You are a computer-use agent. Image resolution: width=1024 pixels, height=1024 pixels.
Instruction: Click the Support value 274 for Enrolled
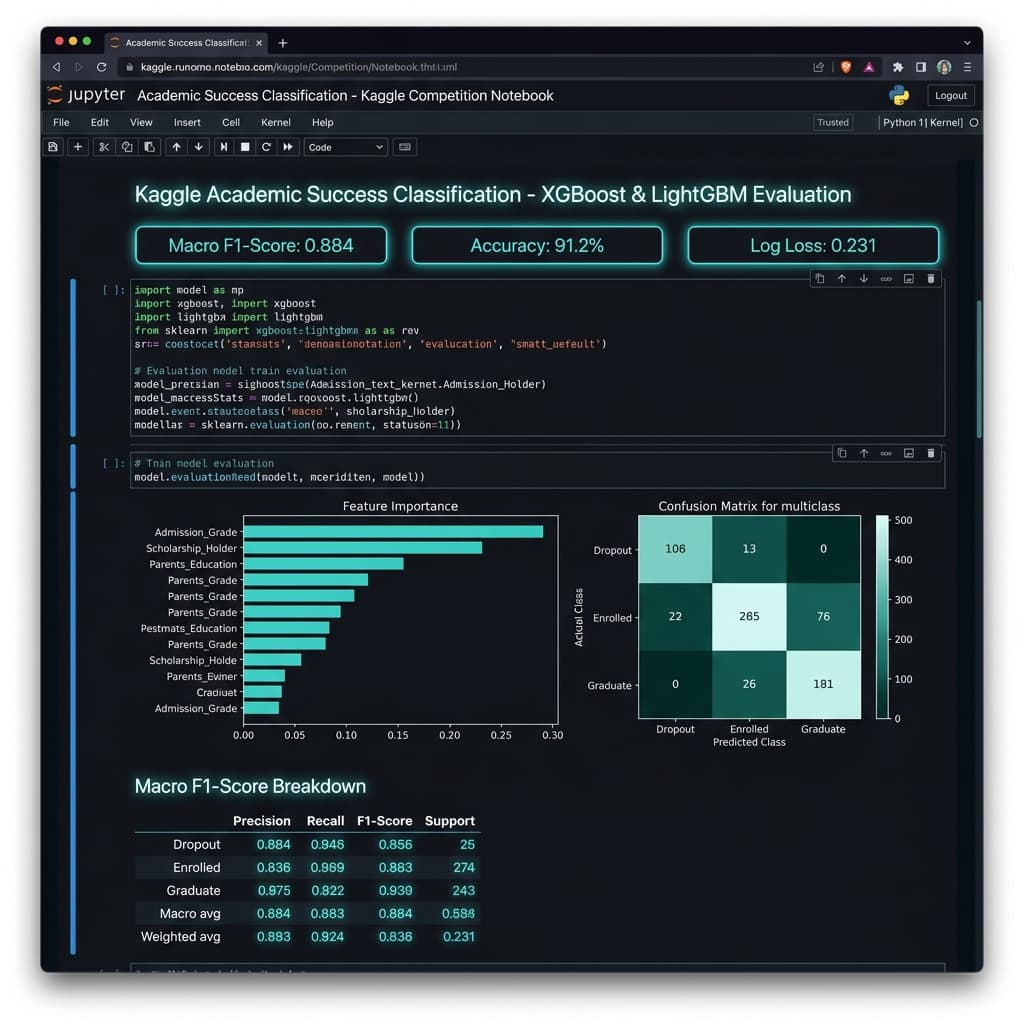coord(464,867)
